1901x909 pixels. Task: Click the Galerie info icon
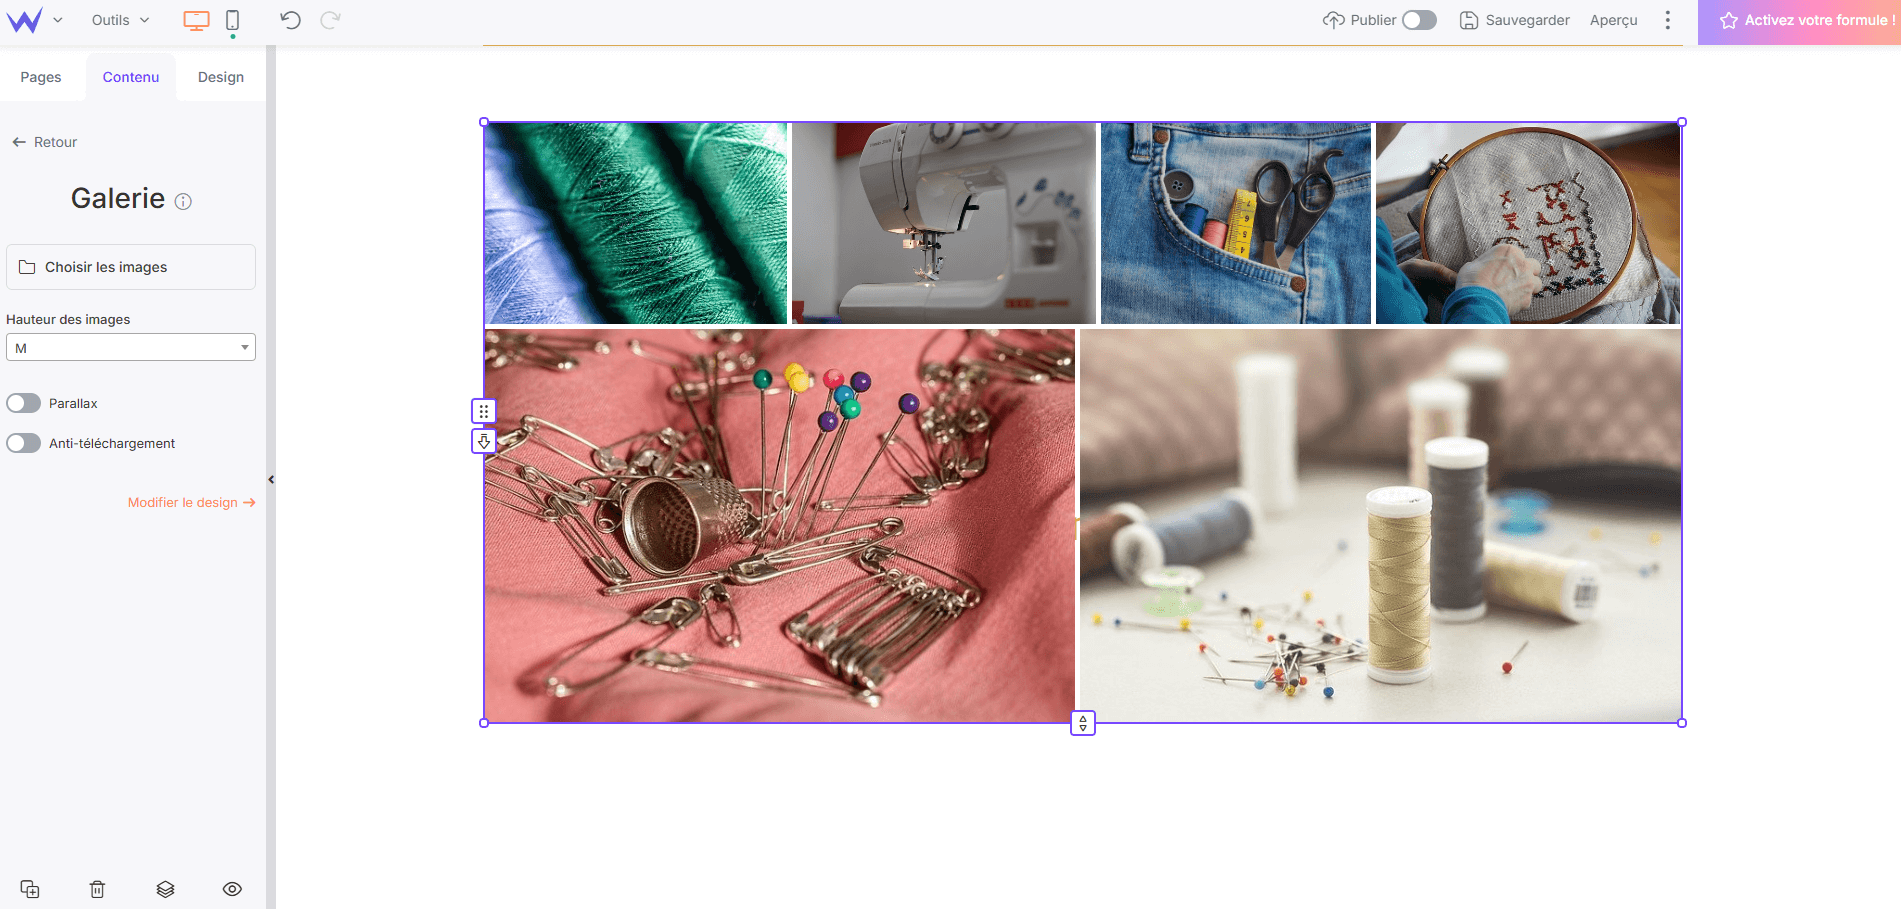pos(183,202)
